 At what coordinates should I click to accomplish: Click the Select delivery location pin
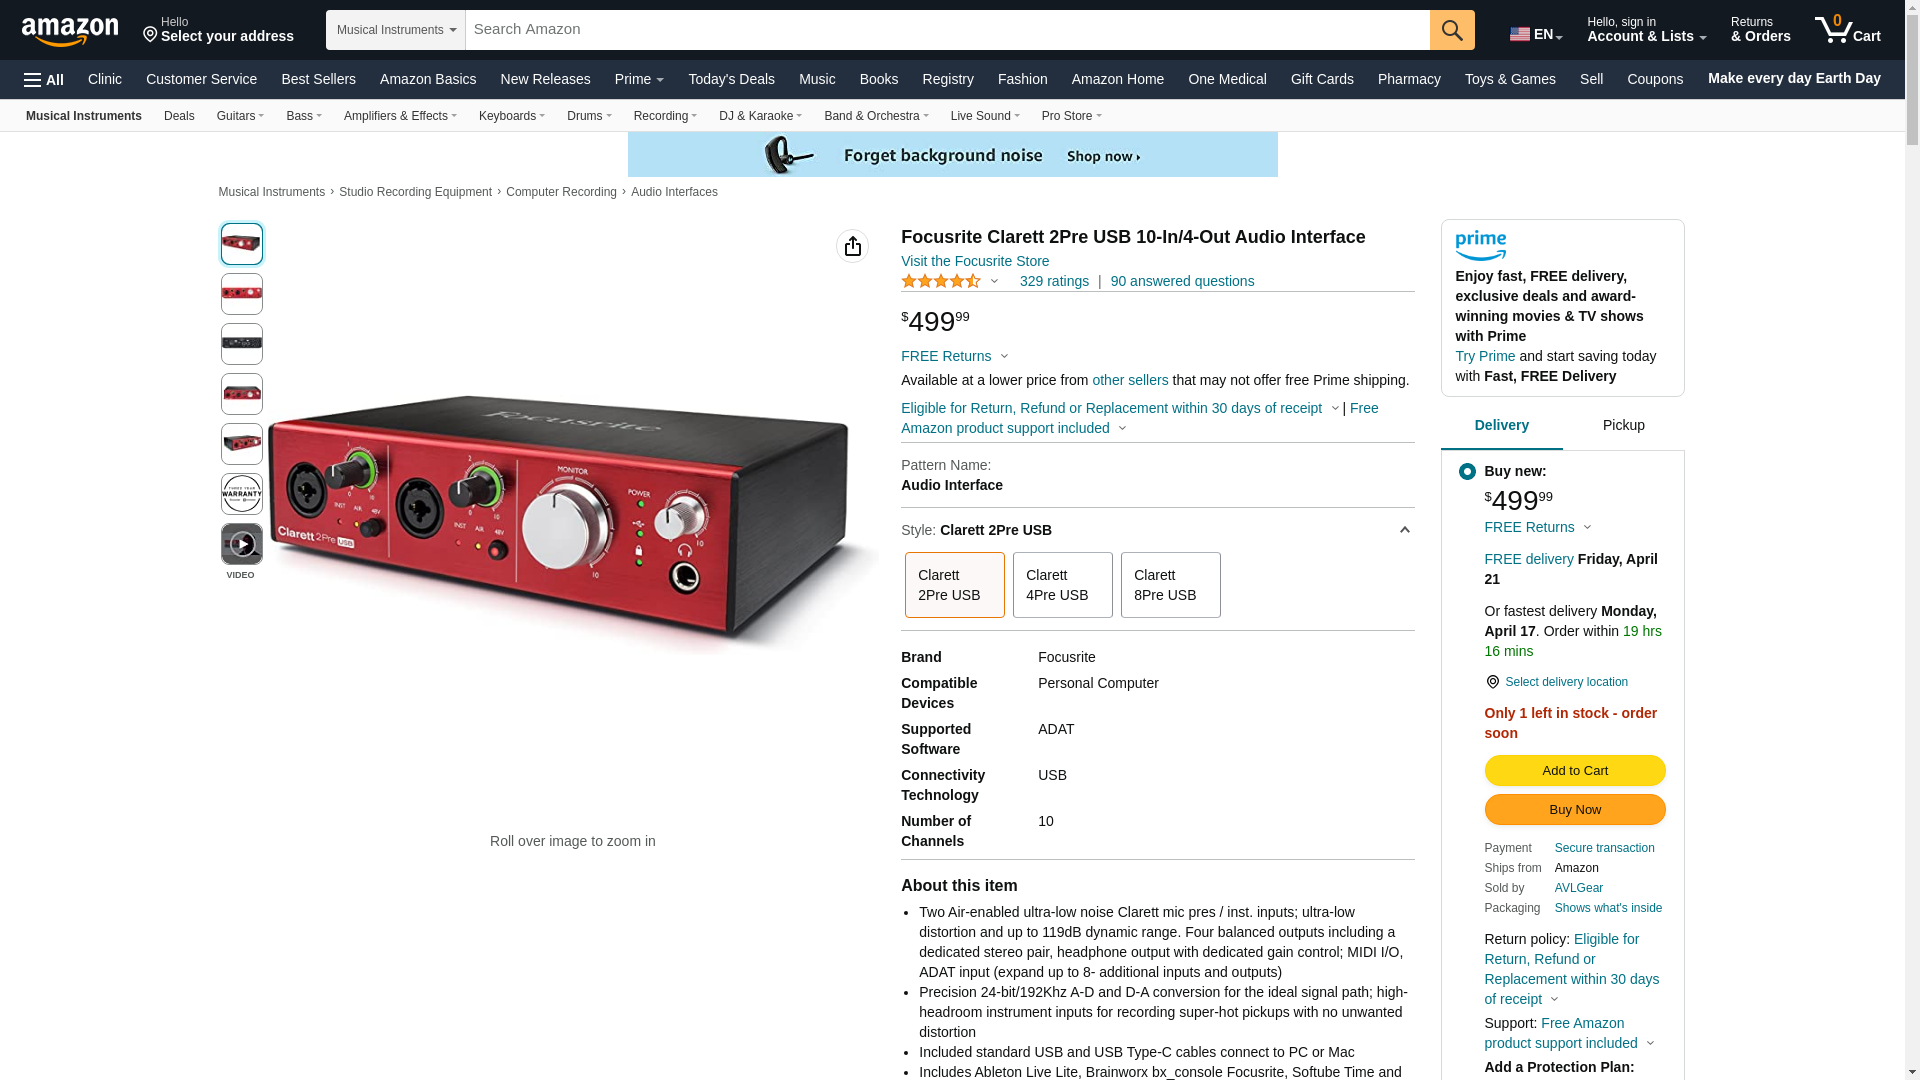coord(1492,682)
